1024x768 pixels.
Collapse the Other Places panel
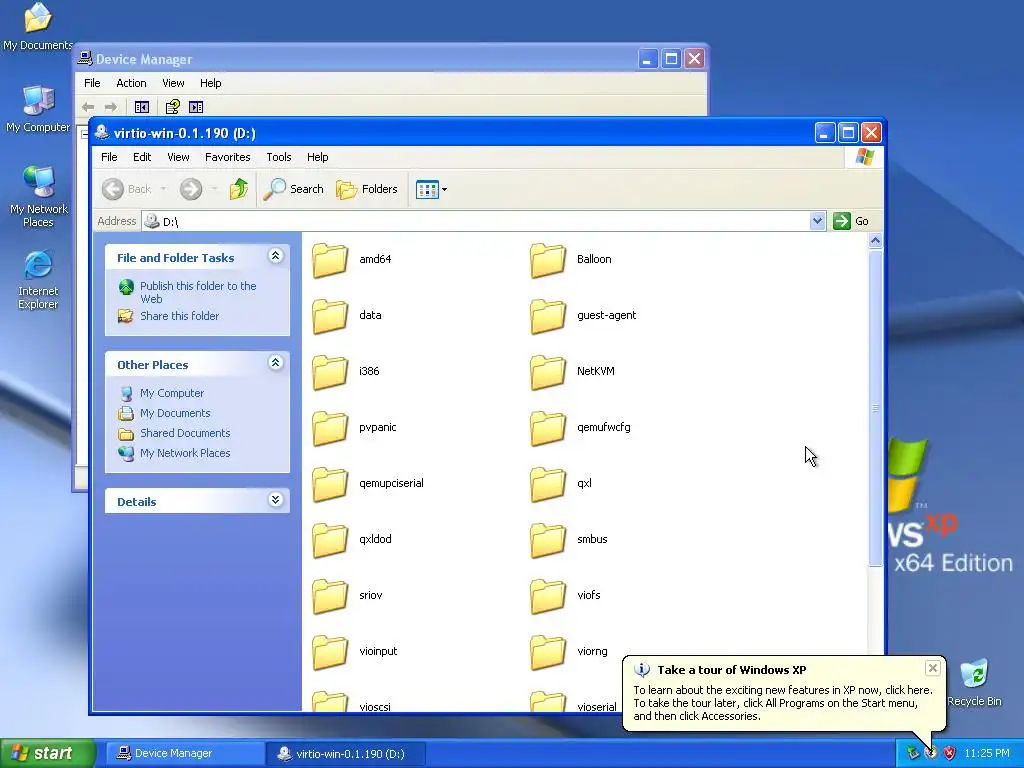pyautogui.click(x=276, y=363)
